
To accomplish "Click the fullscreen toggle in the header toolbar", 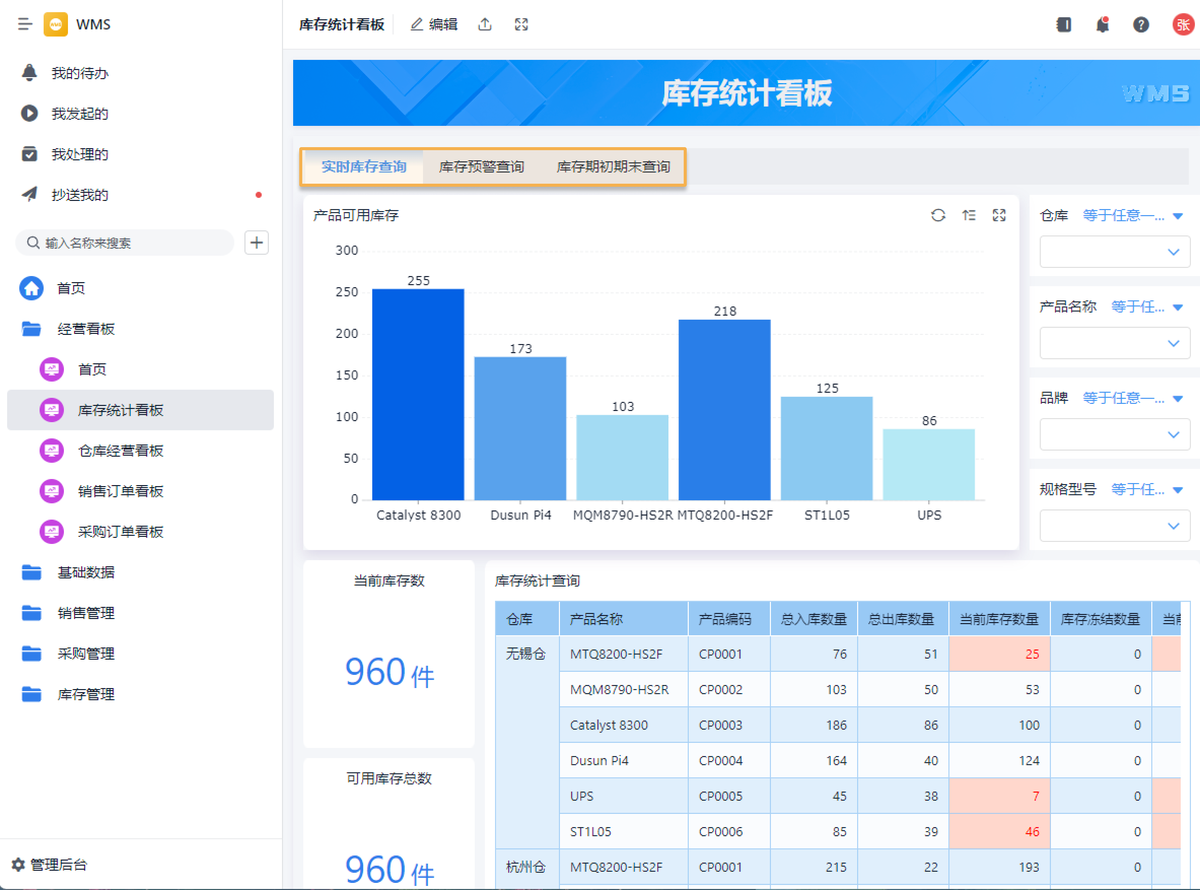I will click(x=520, y=24).
